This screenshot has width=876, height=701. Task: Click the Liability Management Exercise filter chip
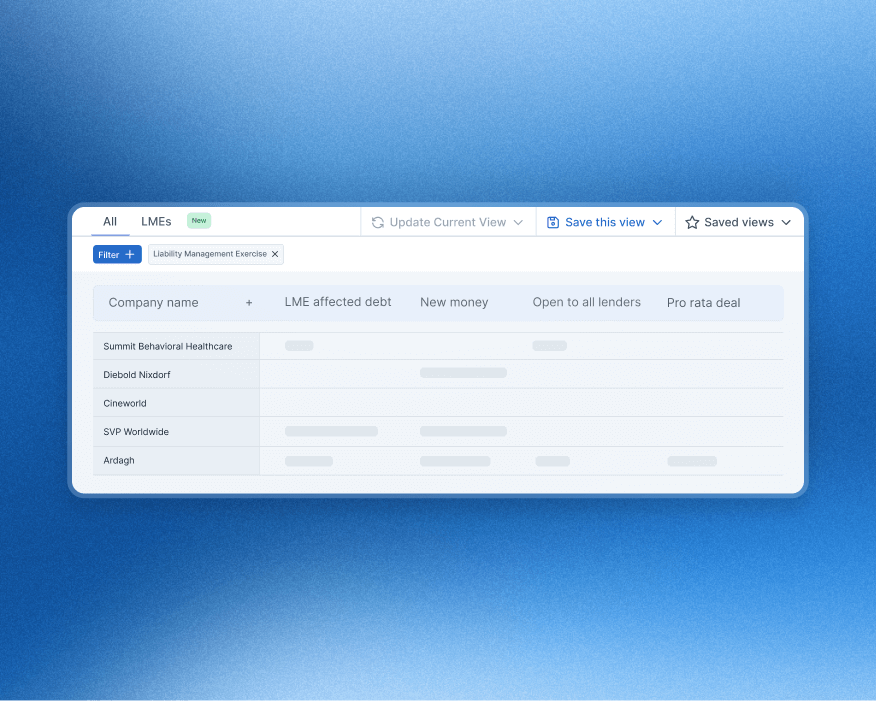tap(216, 254)
